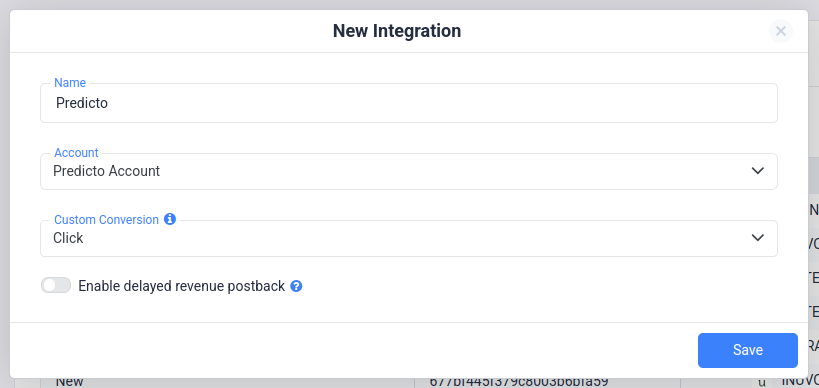Enable delayed revenue postback switch

[56, 286]
